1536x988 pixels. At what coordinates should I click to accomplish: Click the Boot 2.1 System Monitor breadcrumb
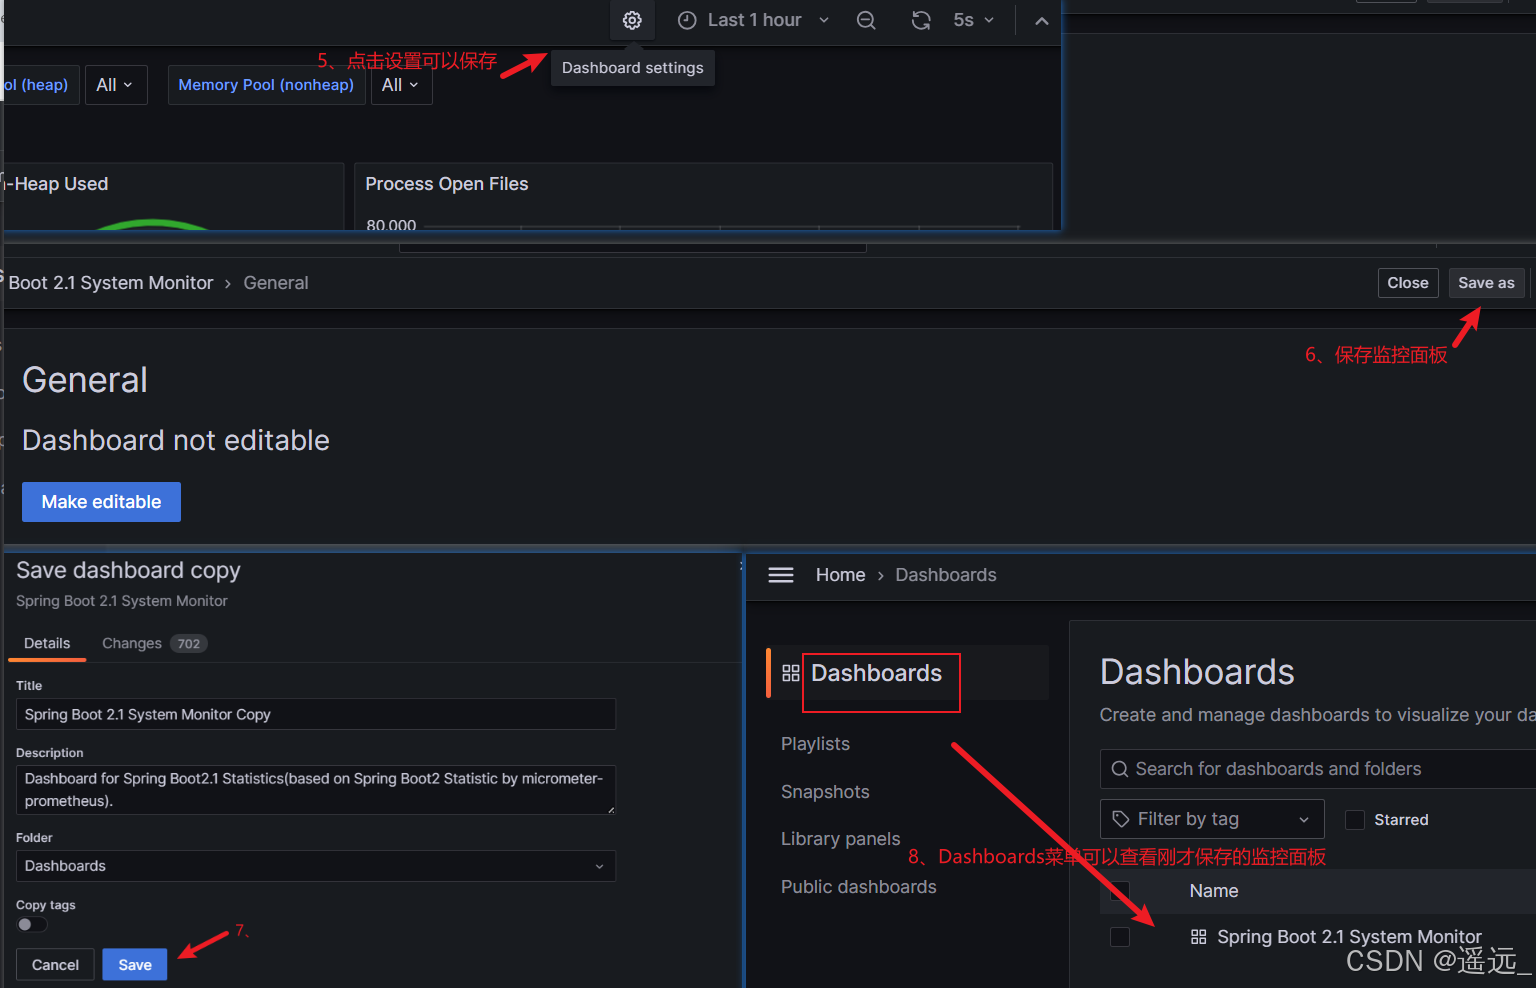pos(110,283)
